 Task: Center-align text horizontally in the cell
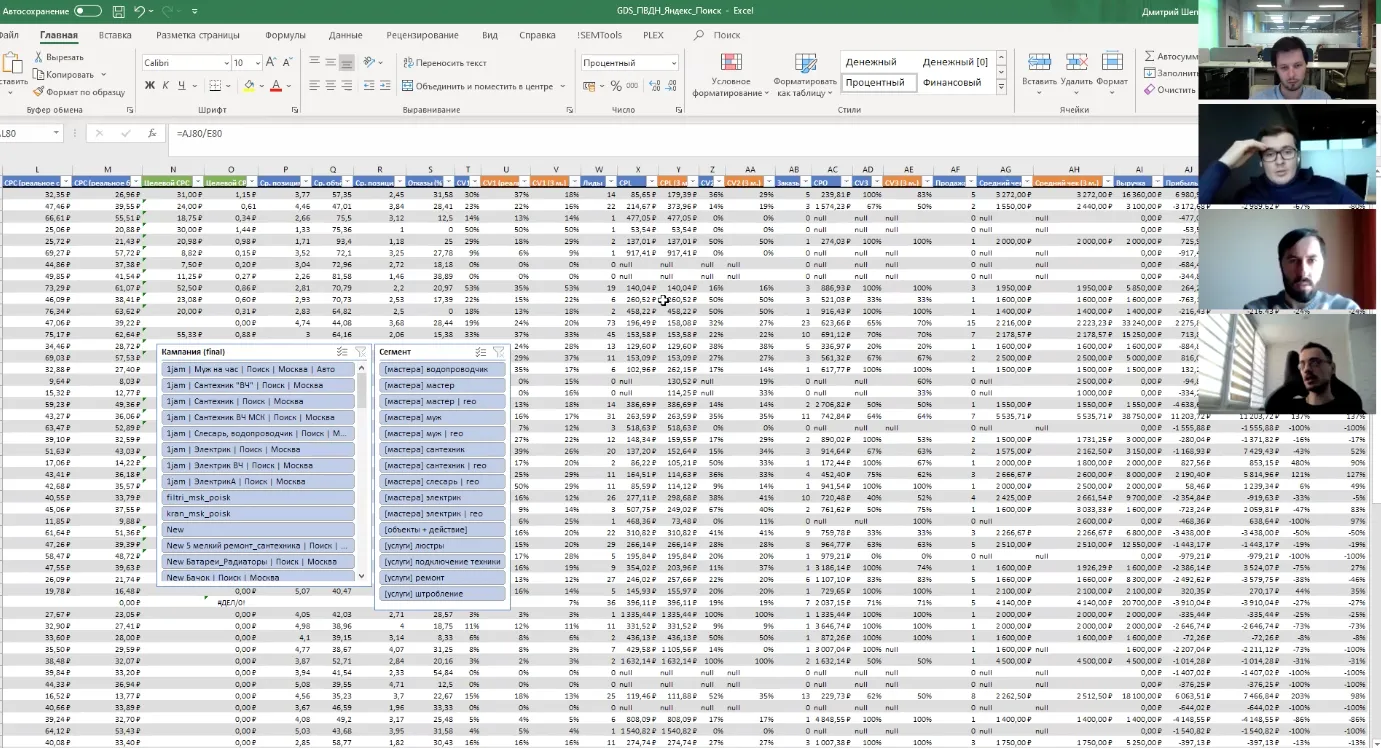tap(330, 85)
